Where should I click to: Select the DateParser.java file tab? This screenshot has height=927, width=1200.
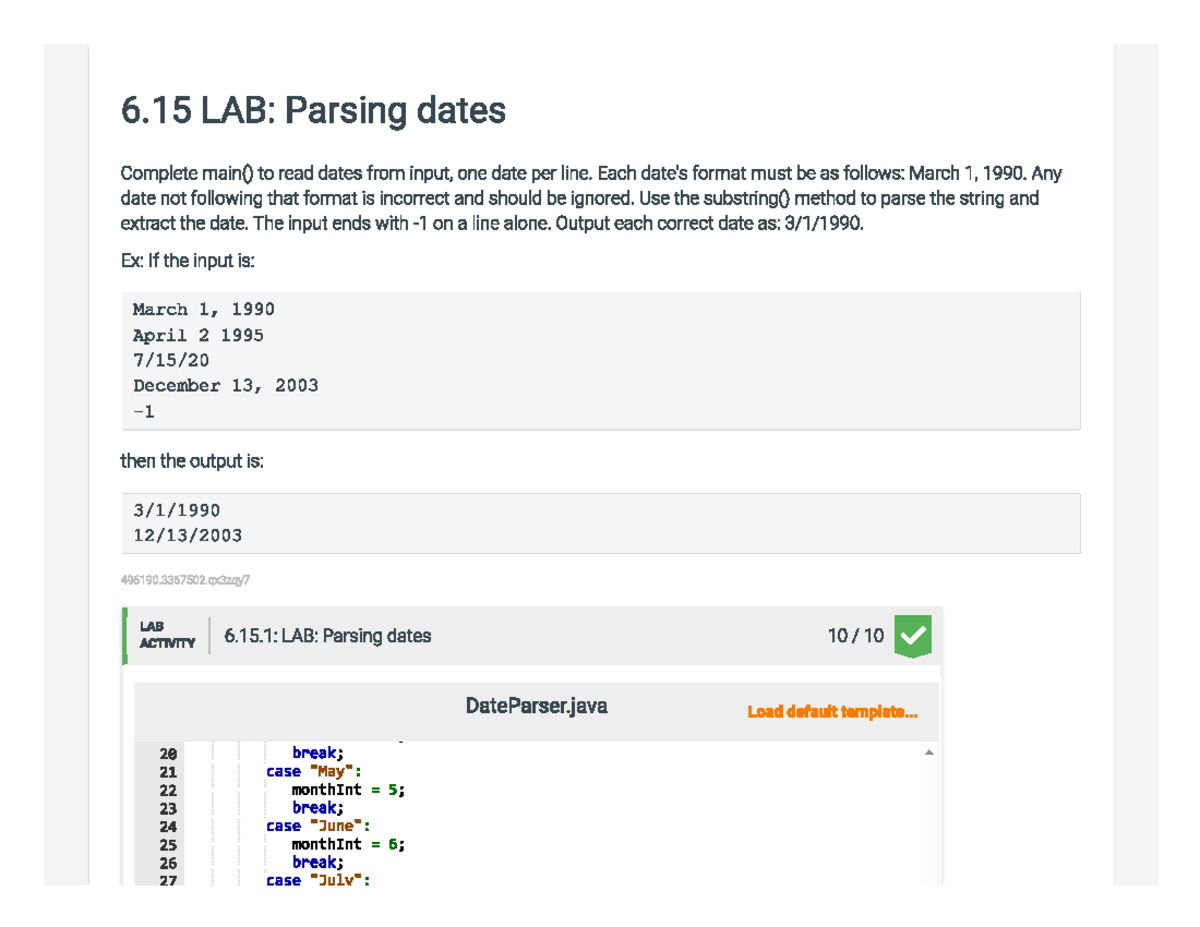click(537, 705)
